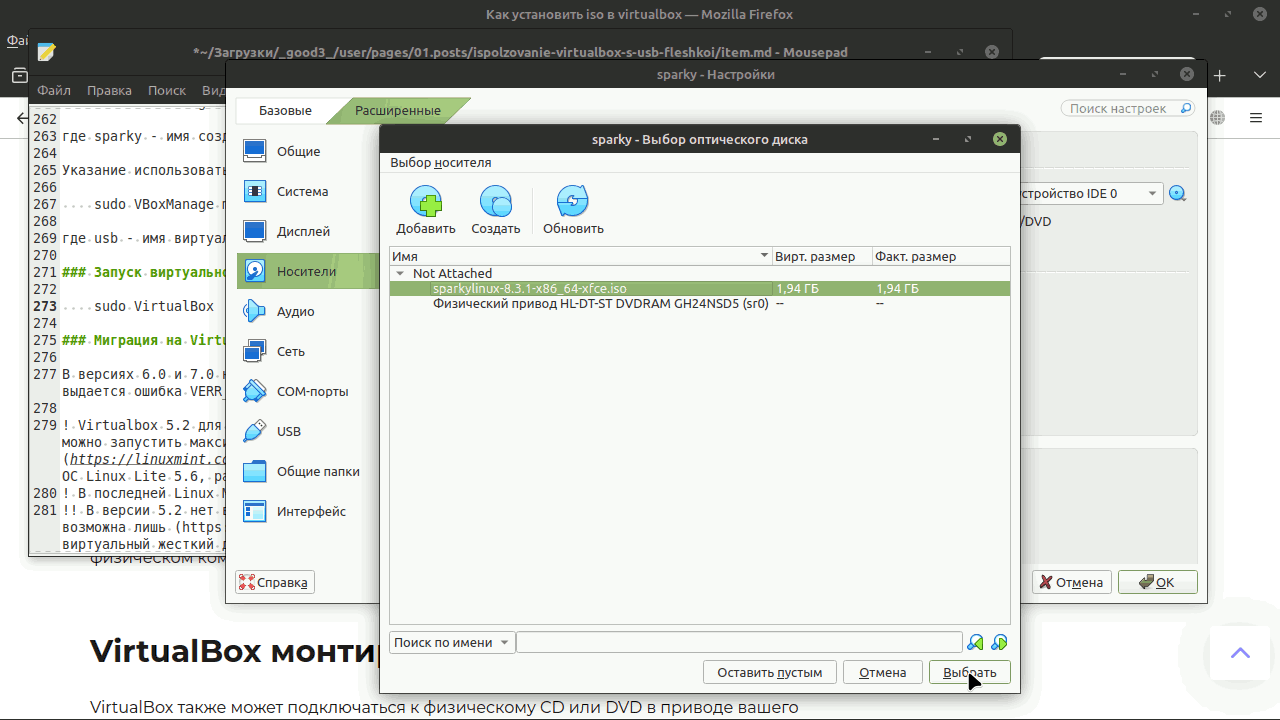Image resolution: width=1280 pixels, height=720 pixels.
Task: Open the Firefox hamburger menu
Action: coord(1256,118)
